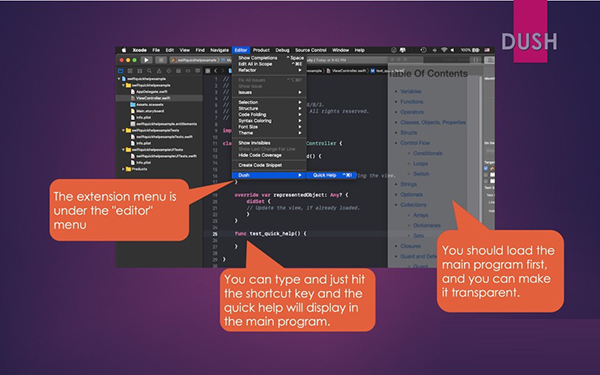Collapse the root swiftquickhelpexample project triangle
This screenshot has width=600, height=375.
pos(119,79)
